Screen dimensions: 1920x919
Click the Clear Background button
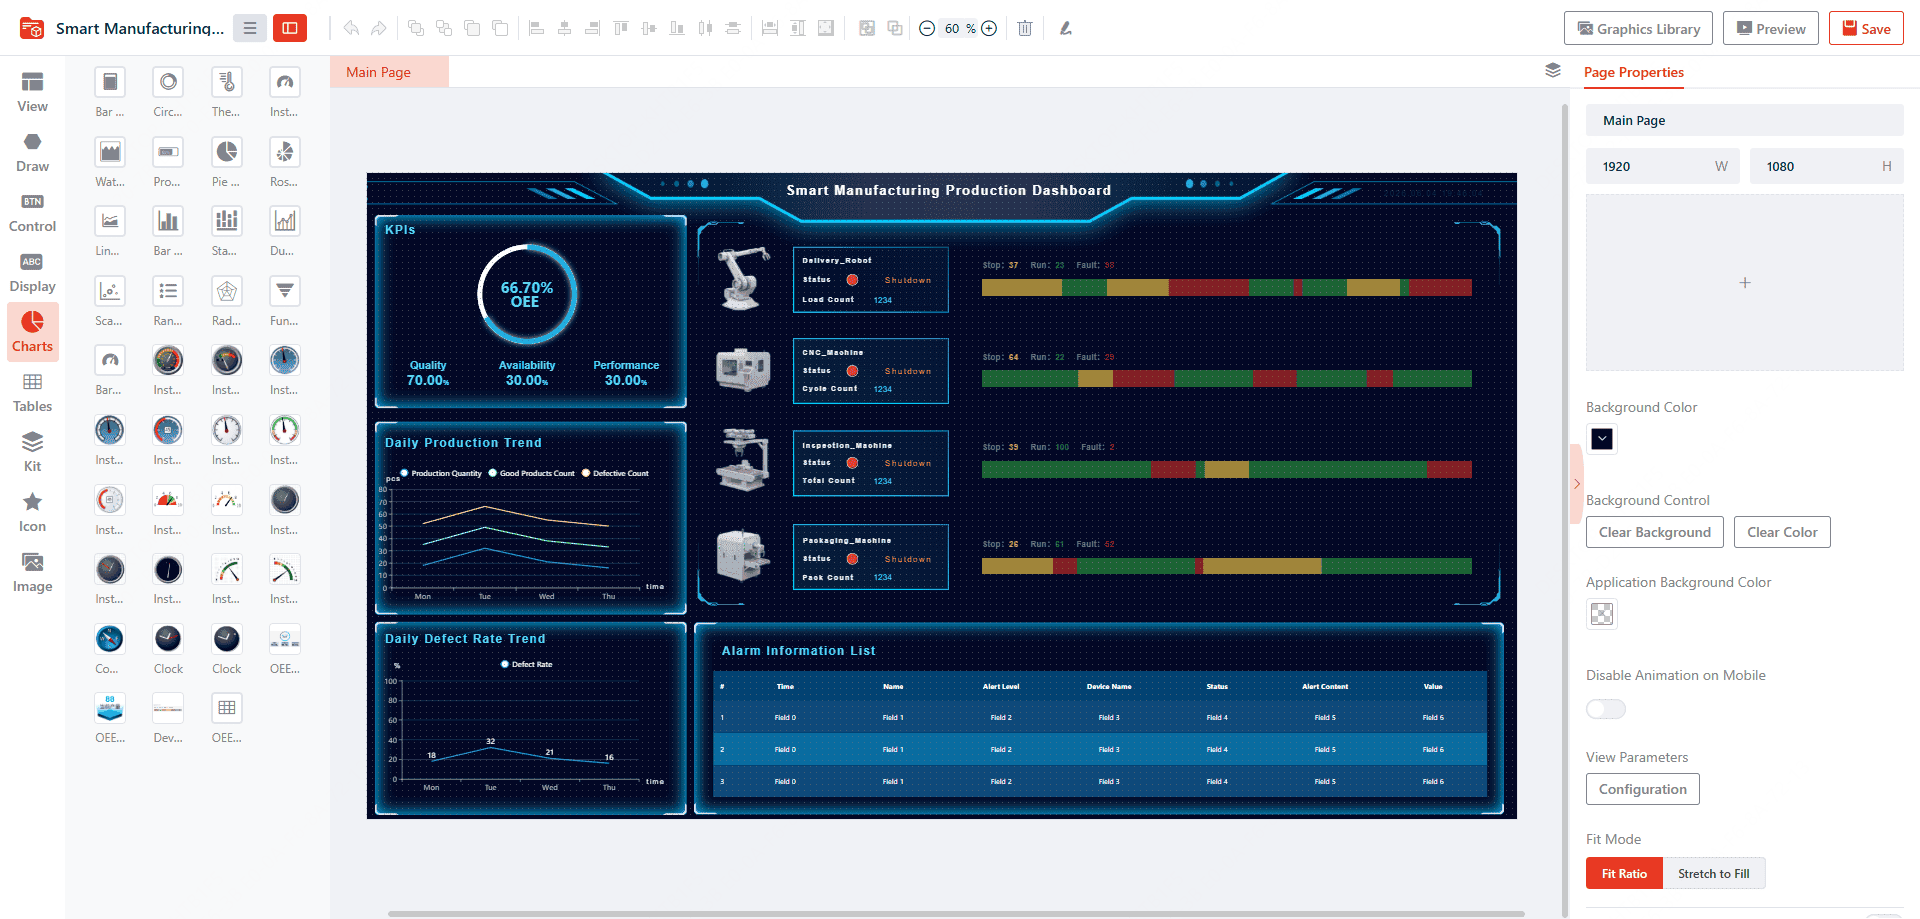click(x=1654, y=532)
